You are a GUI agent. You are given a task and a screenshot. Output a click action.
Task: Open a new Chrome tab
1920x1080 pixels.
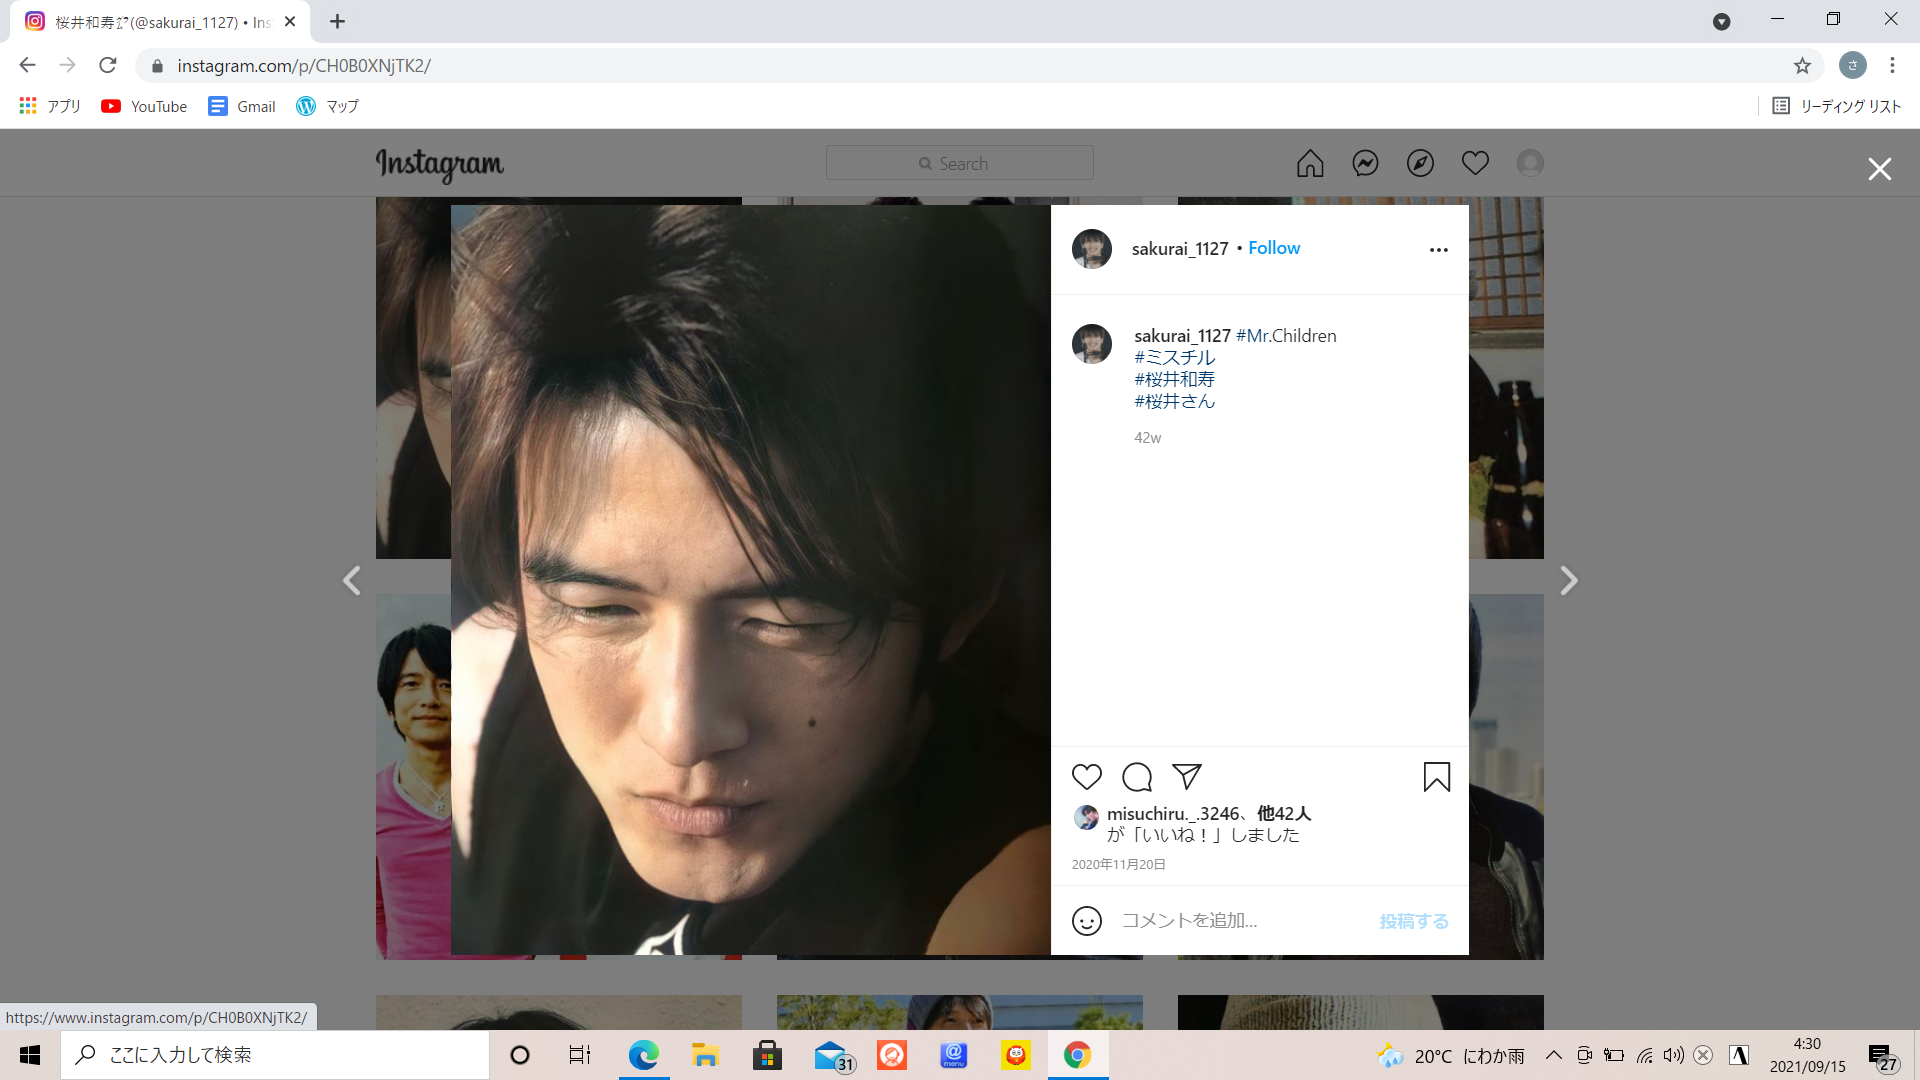click(x=337, y=21)
